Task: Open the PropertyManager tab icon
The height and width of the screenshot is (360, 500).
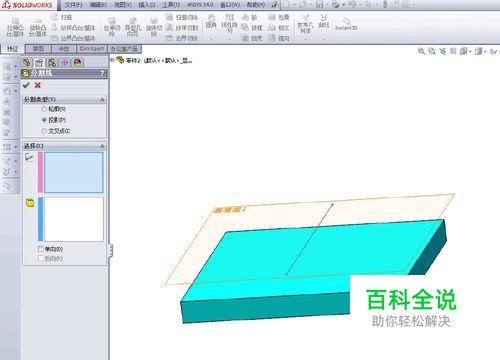Action: (39, 62)
